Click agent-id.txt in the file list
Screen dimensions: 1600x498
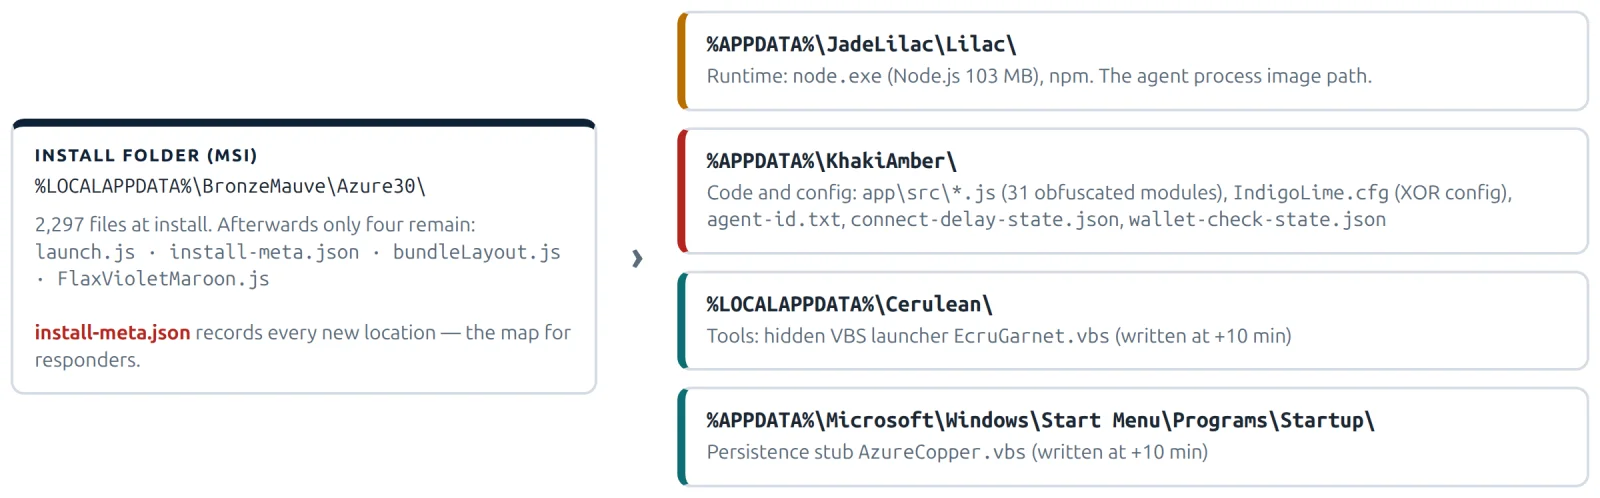click(x=774, y=219)
